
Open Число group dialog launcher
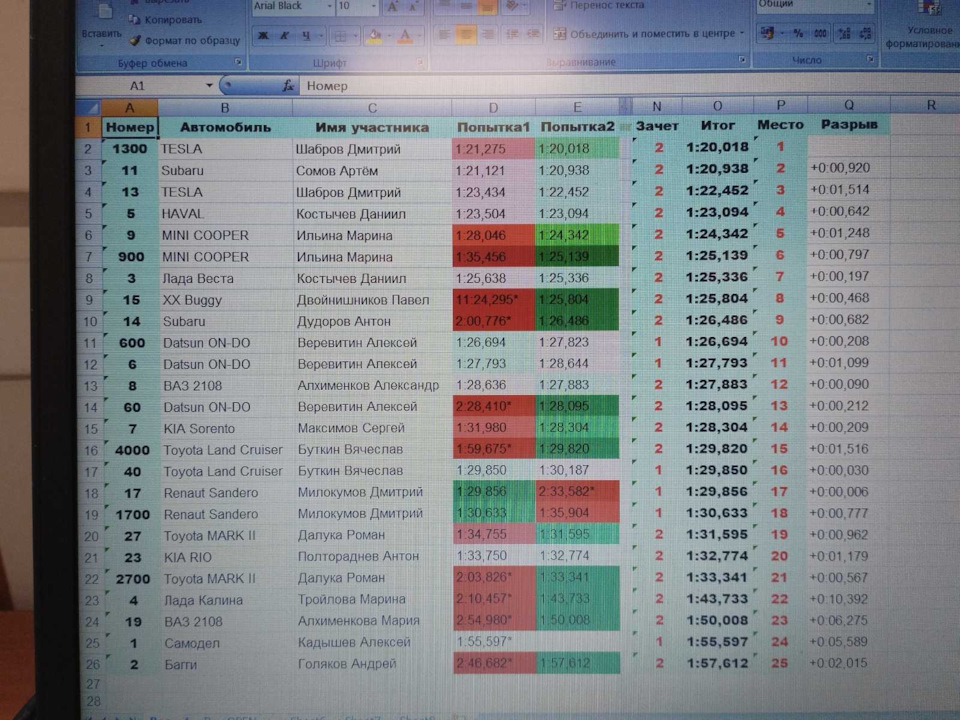click(x=870, y=59)
